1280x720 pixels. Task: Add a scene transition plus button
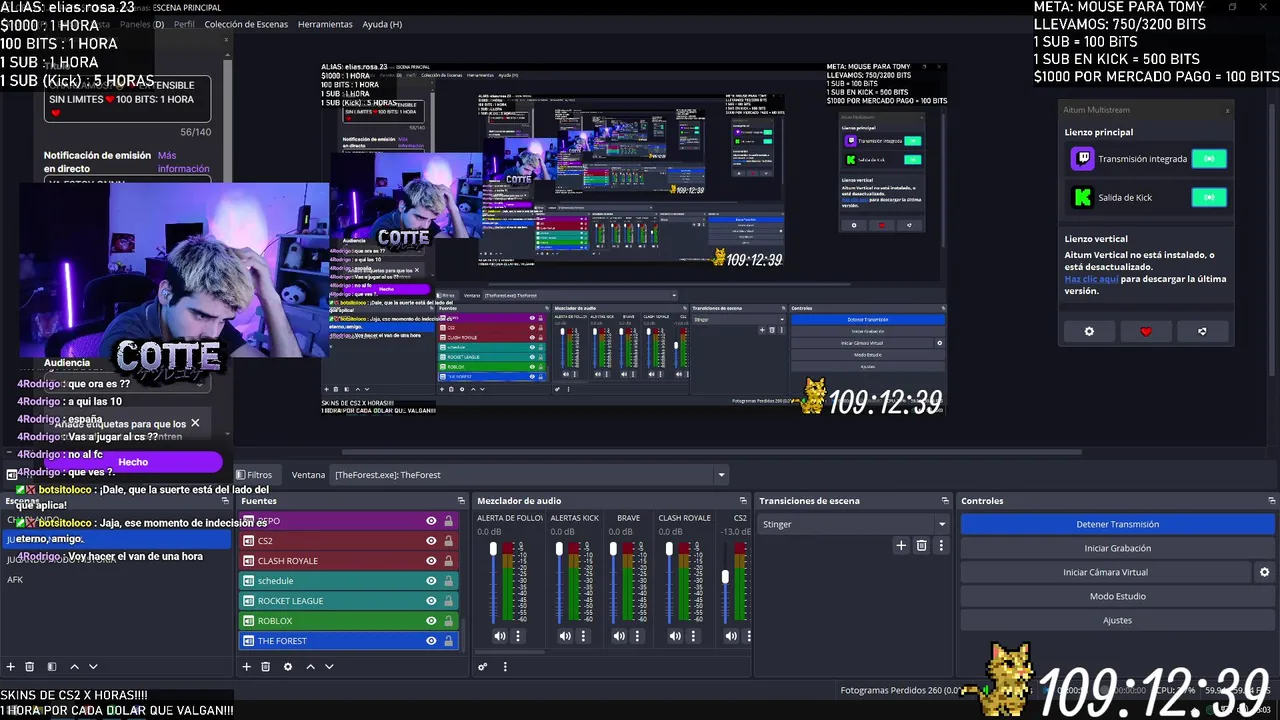click(901, 545)
